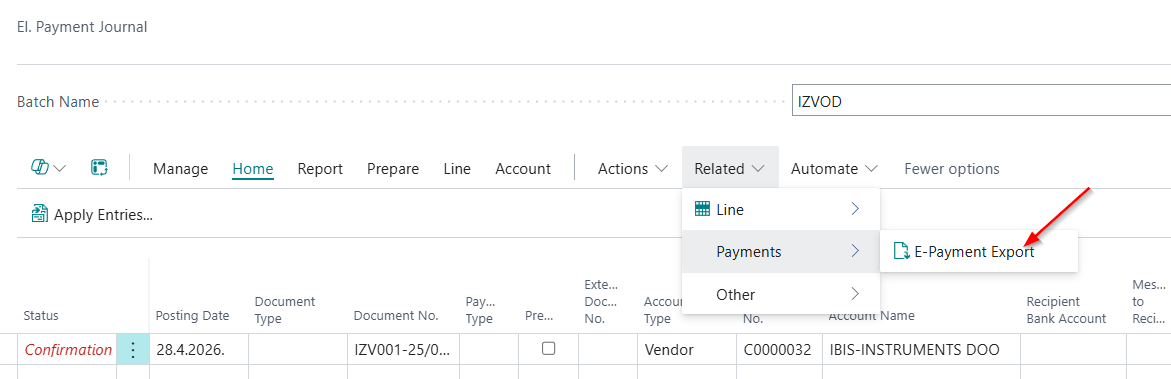Open the Report tab
Screen dimensions: 1171x379
pyautogui.click(x=320, y=169)
